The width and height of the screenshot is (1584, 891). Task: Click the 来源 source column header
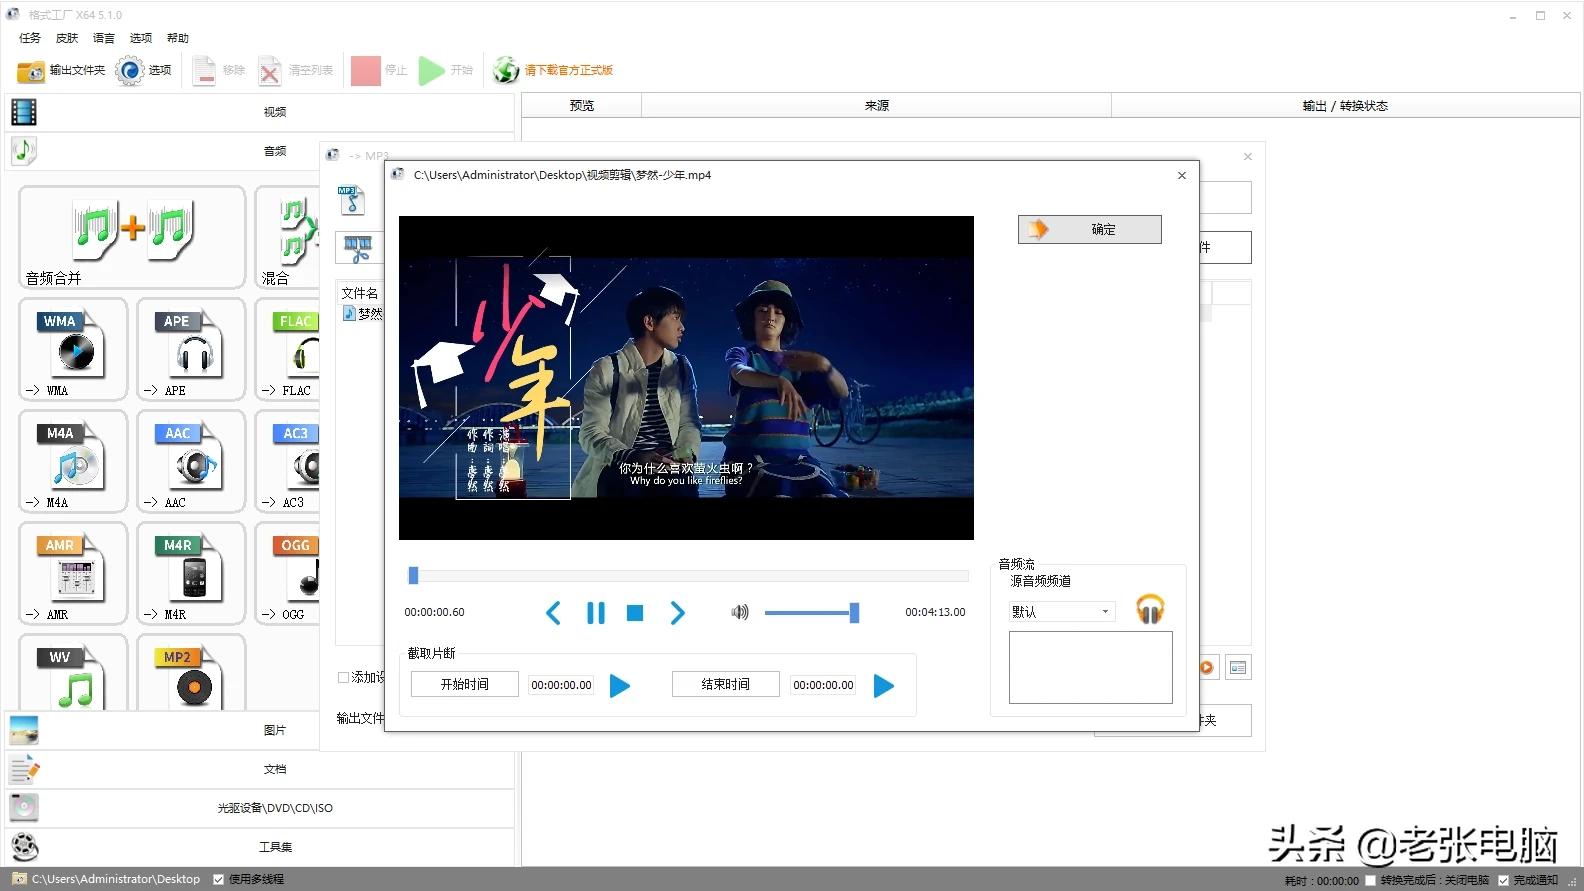click(876, 105)
